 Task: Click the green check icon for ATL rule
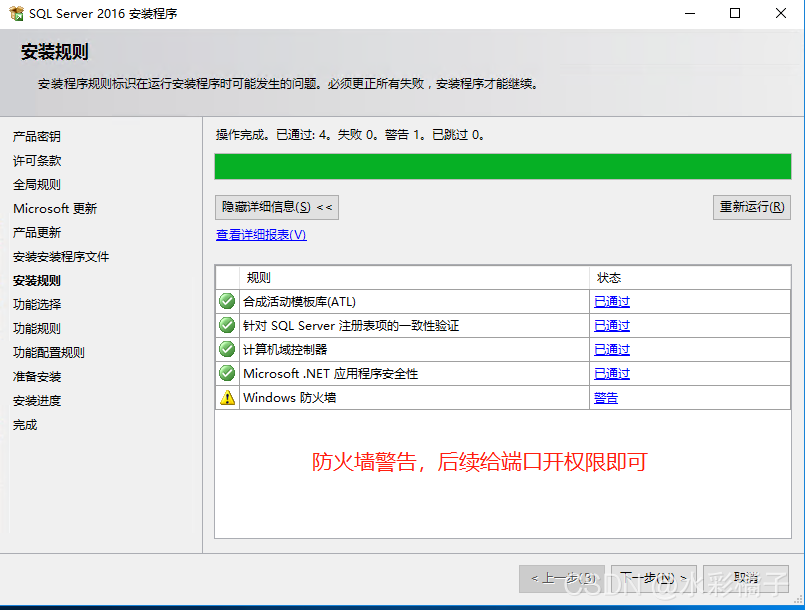tap(227, 301)
